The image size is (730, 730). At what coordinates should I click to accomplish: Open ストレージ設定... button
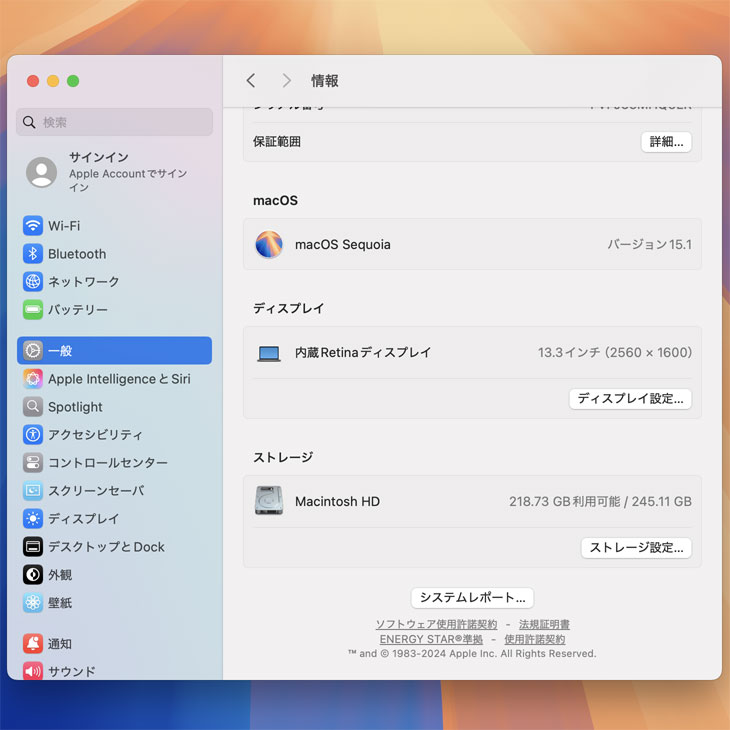click(636, 548)
